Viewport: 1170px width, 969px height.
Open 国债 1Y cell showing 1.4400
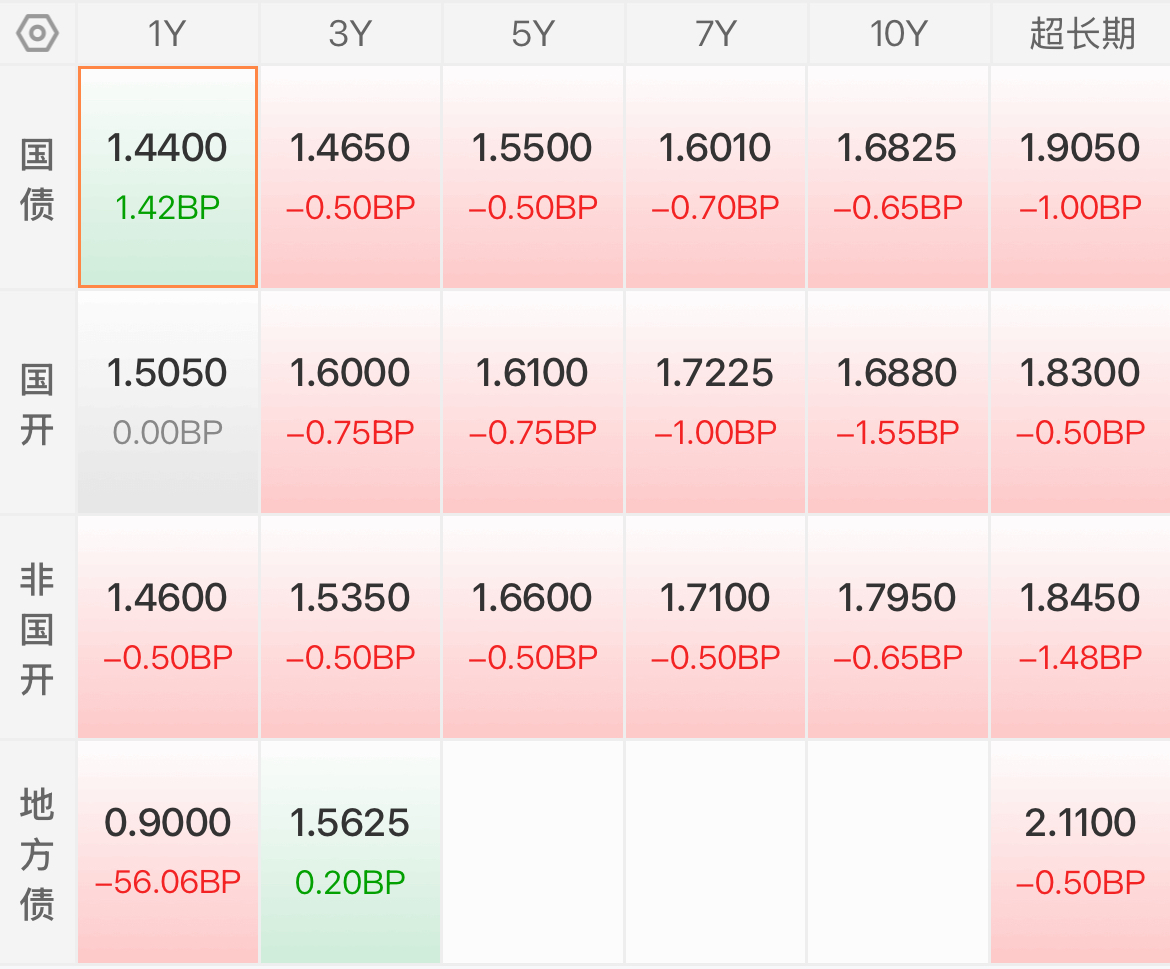pos(168,177)
